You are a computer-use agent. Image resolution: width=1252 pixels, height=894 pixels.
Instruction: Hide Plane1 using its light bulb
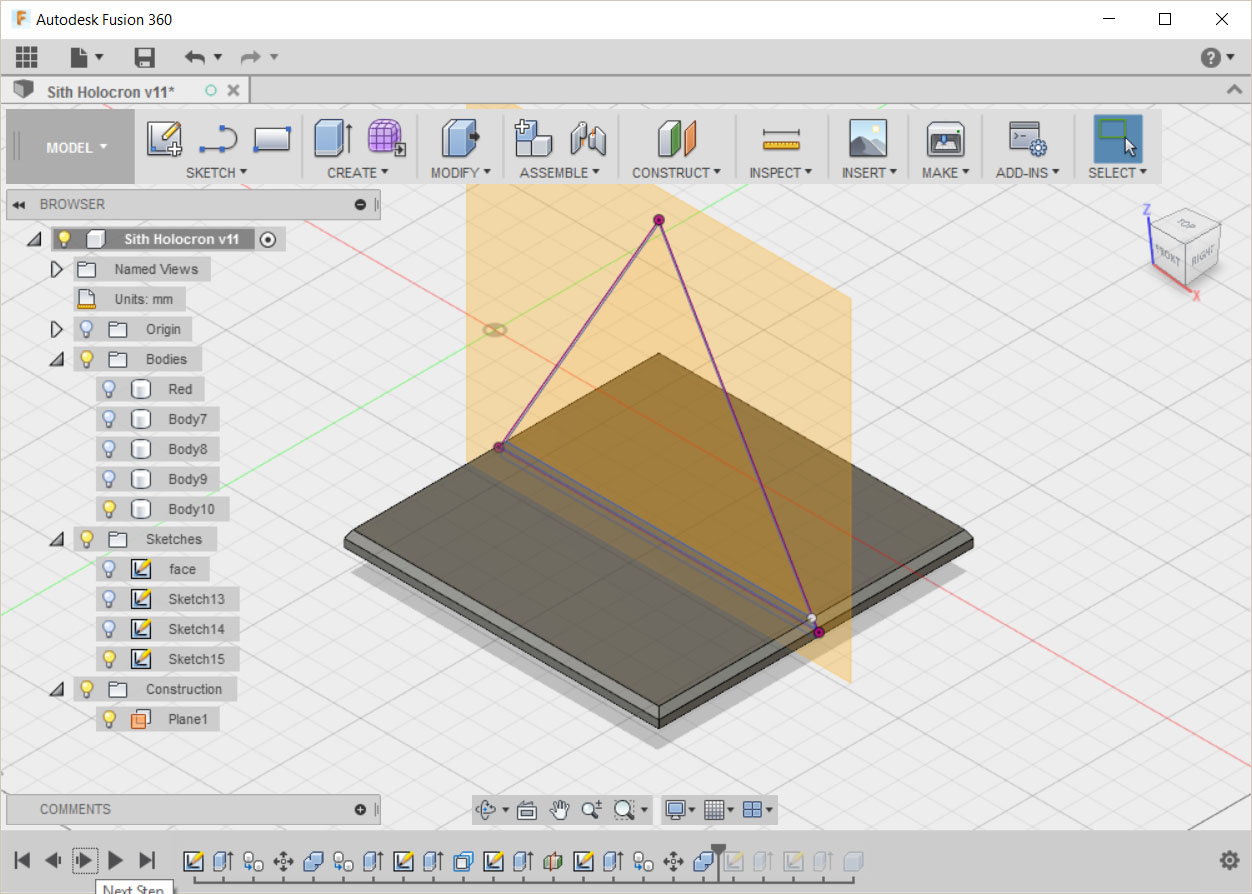click(110, 719)
